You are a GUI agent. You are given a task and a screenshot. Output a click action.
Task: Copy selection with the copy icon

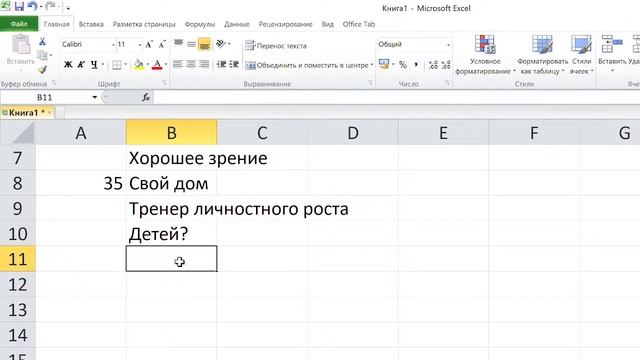(x=42, y=55)
